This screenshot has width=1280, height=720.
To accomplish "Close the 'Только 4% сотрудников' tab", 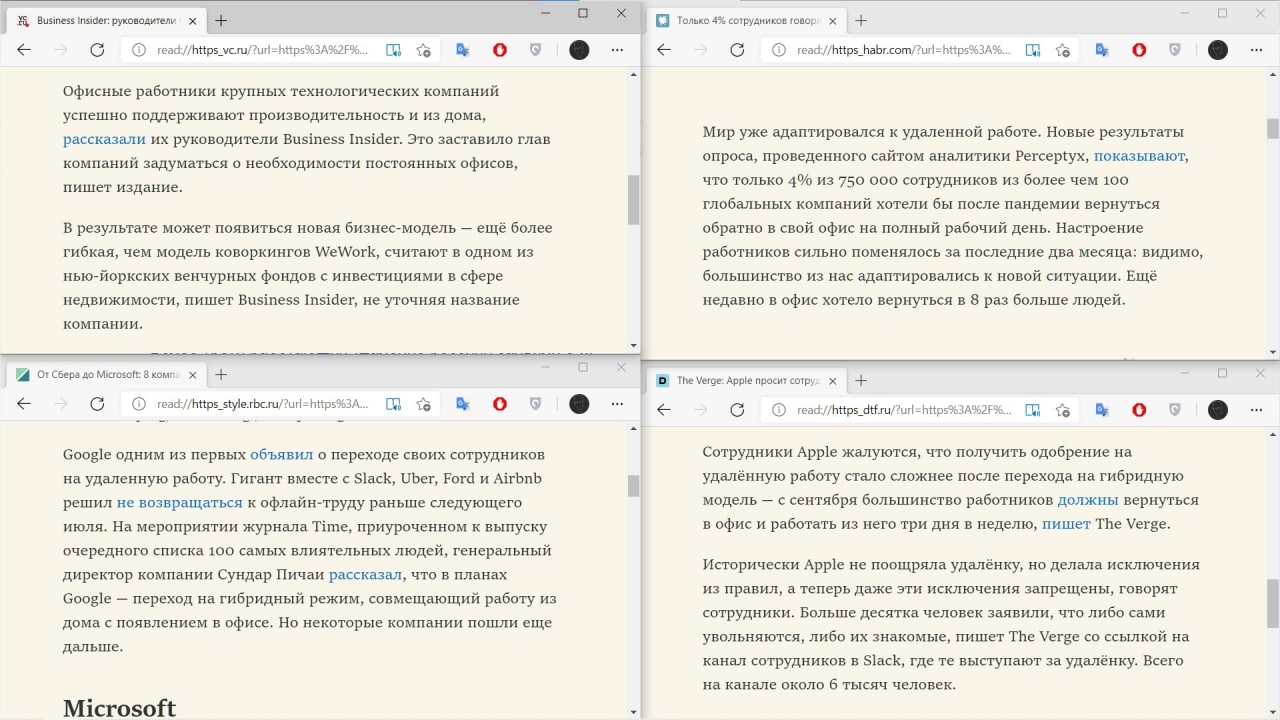I will tap(831, 20).
